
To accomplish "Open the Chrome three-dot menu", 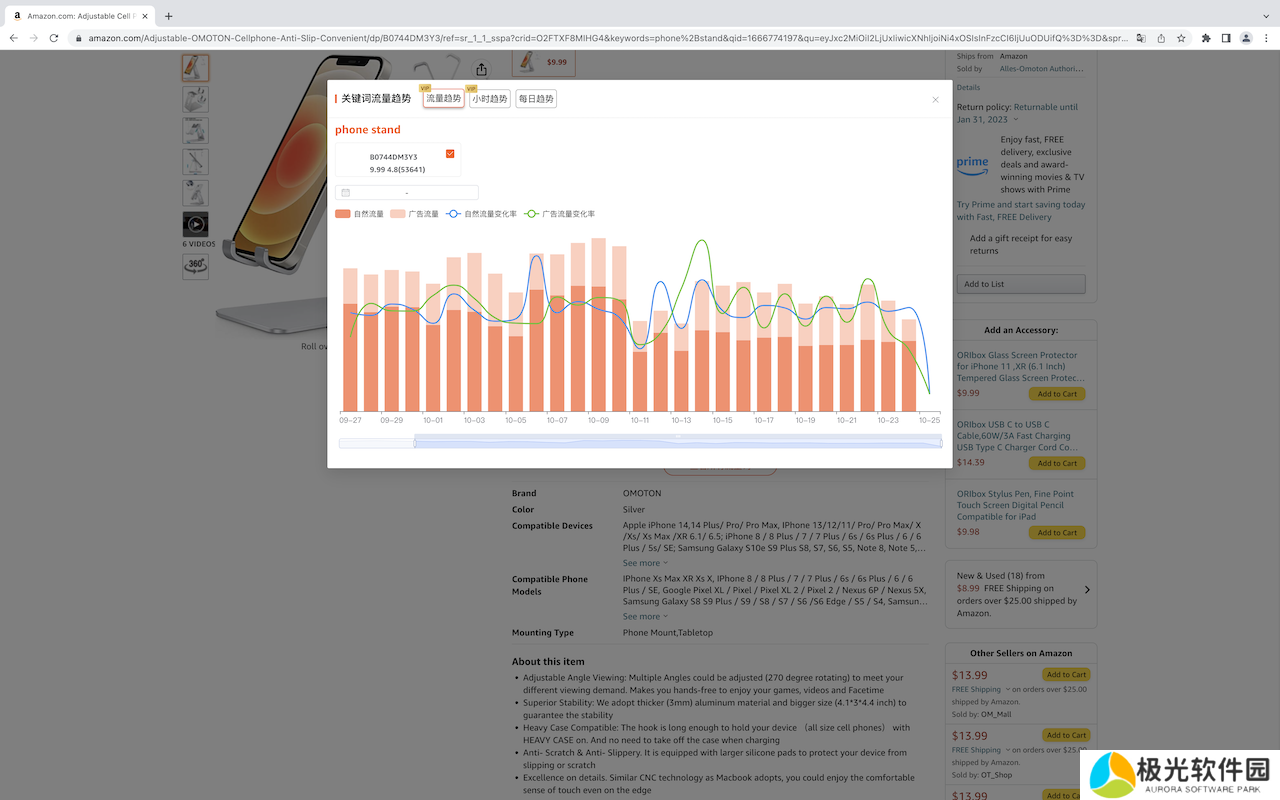I will pyautogui.click(x=1266, y=38).
